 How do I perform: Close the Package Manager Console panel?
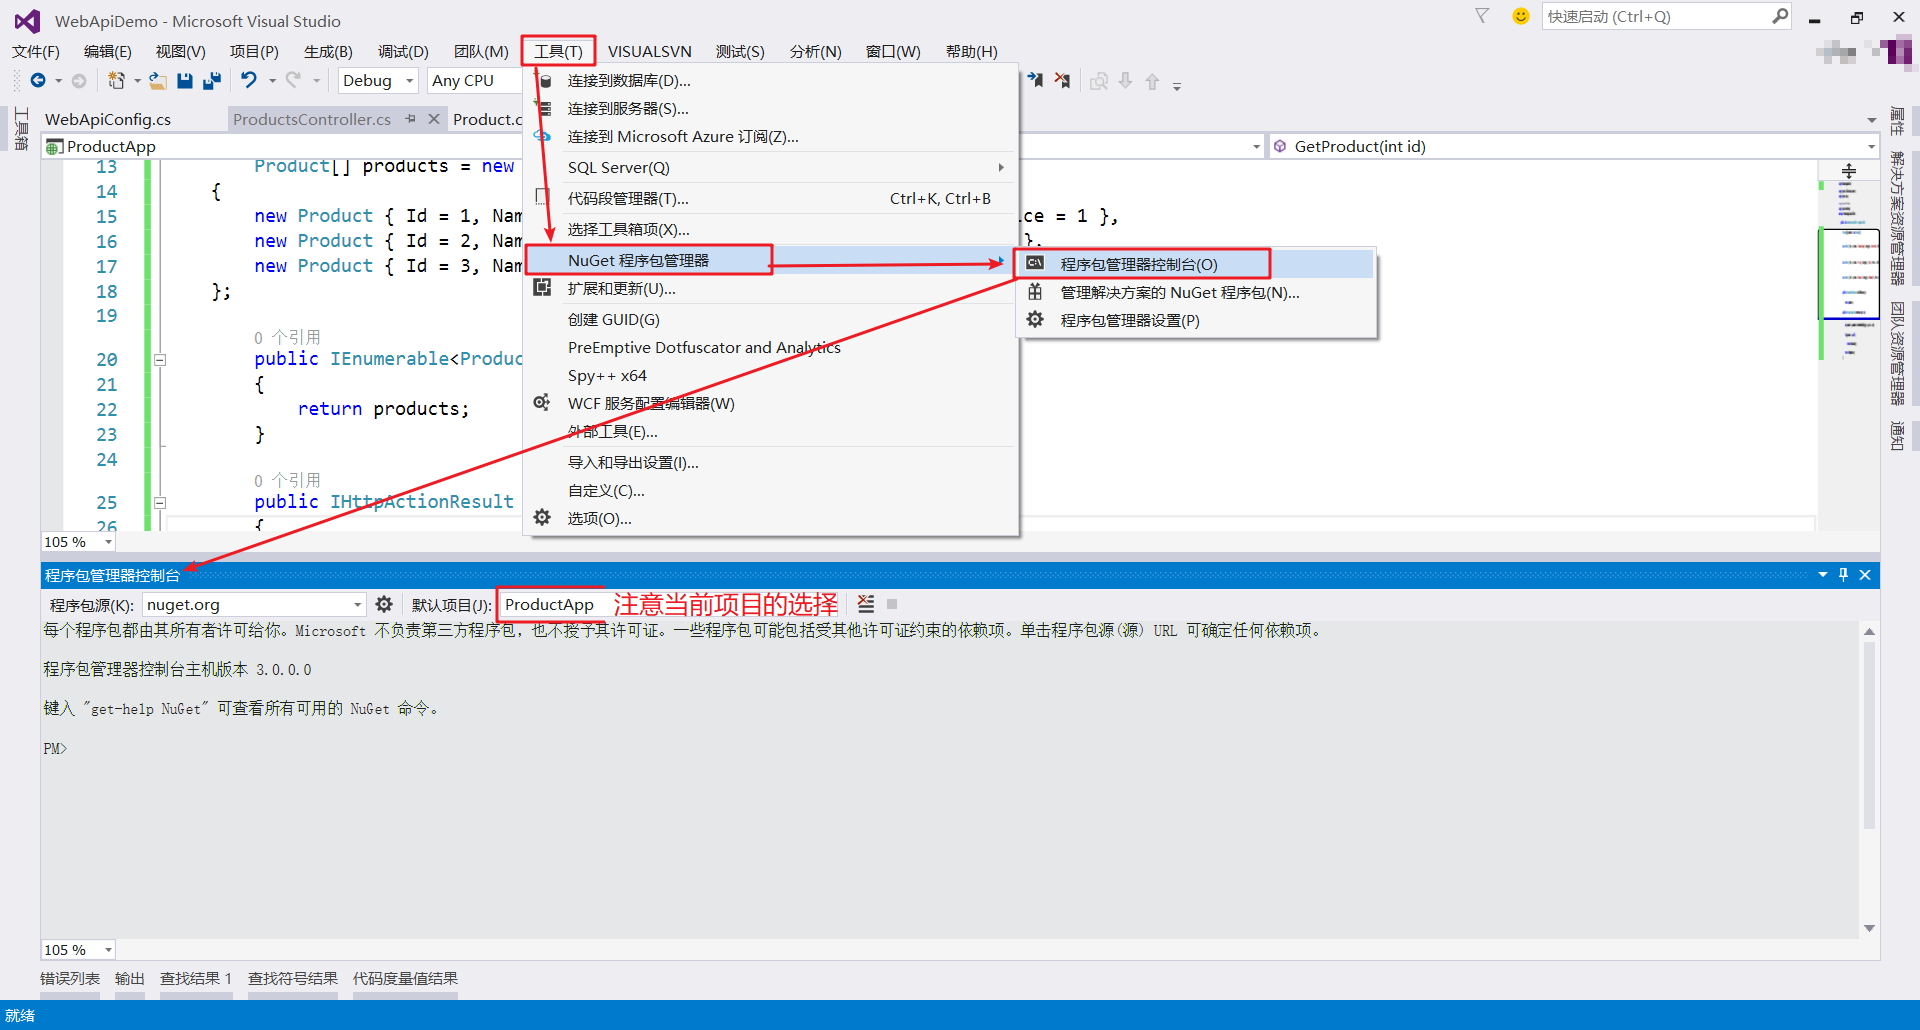point(1865,575)
